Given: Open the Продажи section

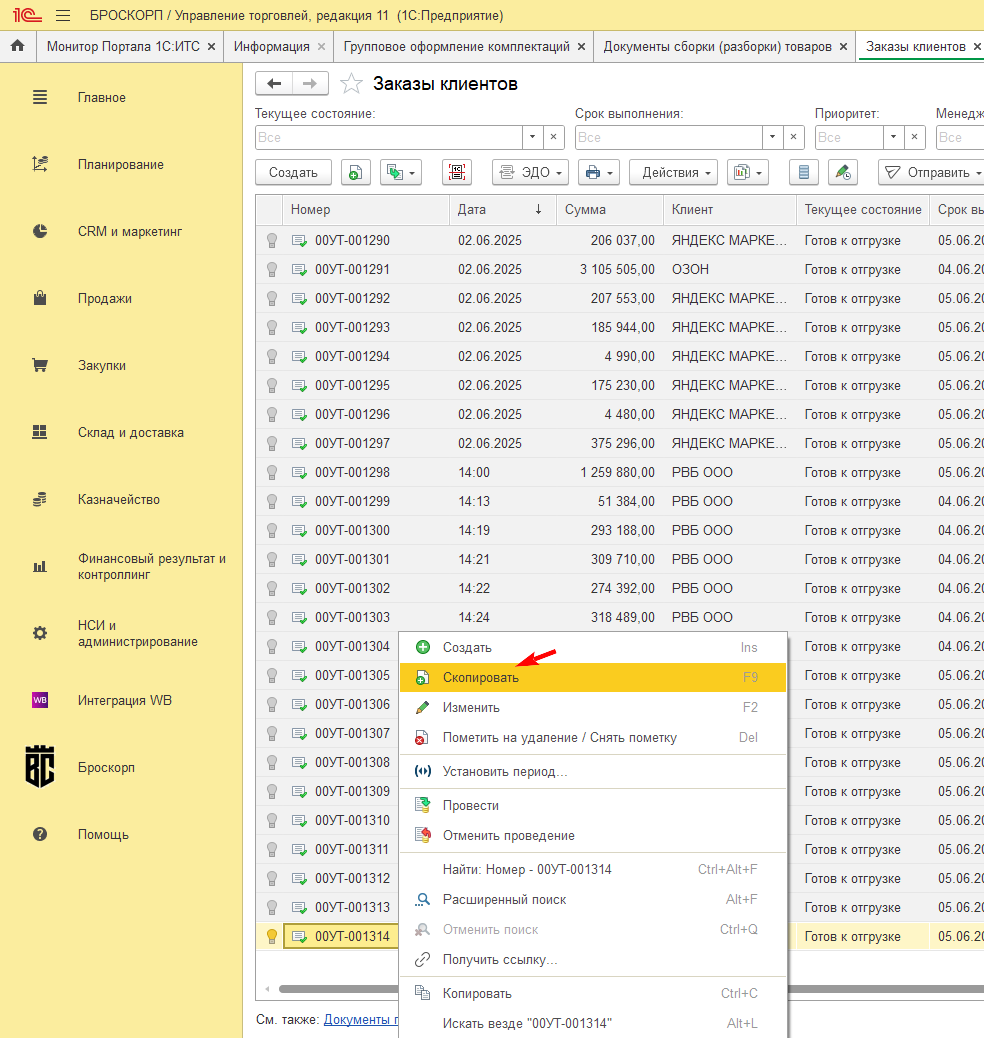Looking at the screenshot, I should [105, 298].
